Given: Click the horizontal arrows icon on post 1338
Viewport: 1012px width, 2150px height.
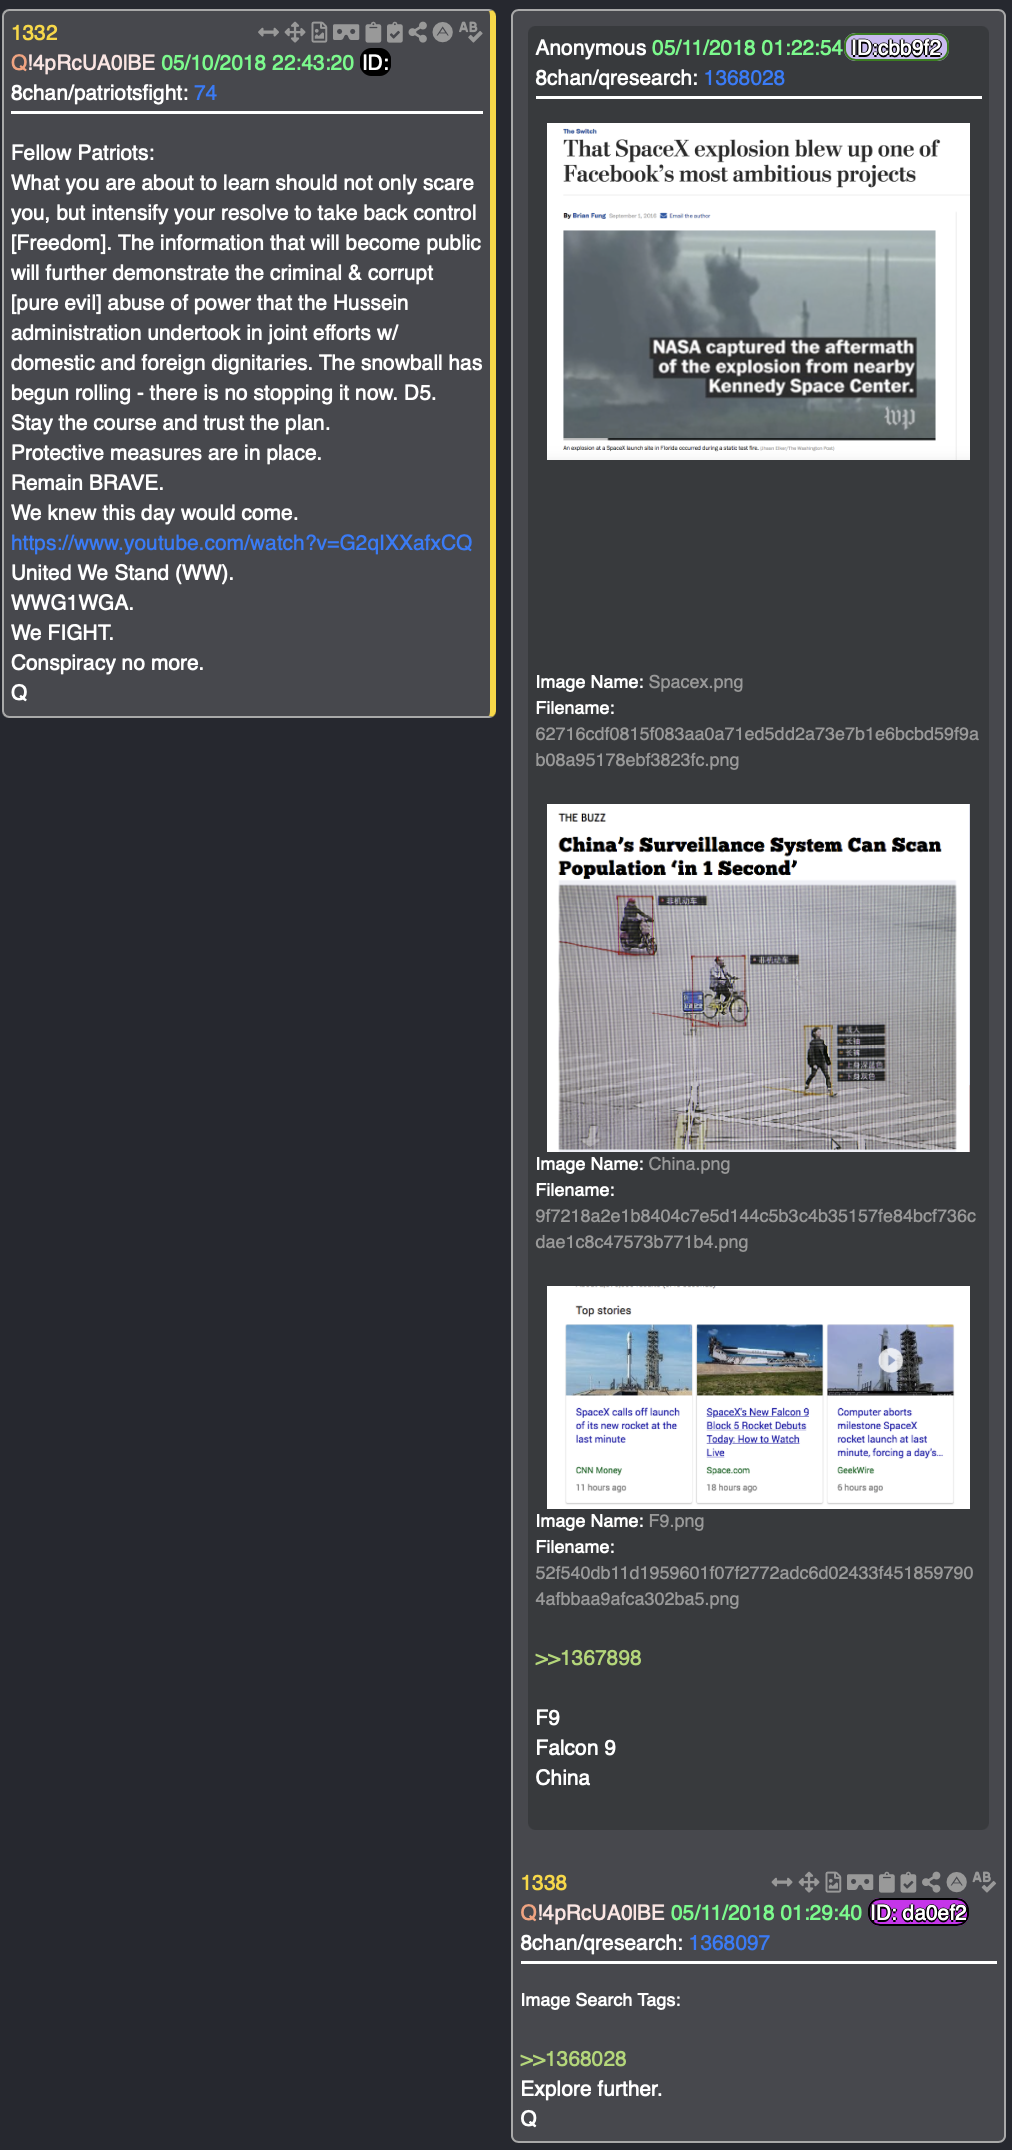Looking at the screenshot, I should (782, 1883).
